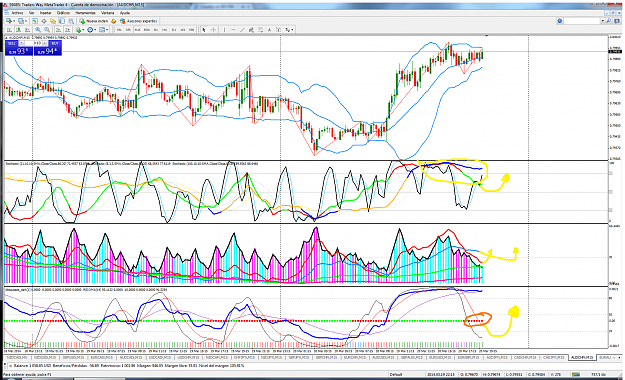
Task: Toggle the W1 timeframe button
Action: coord(183,30)
